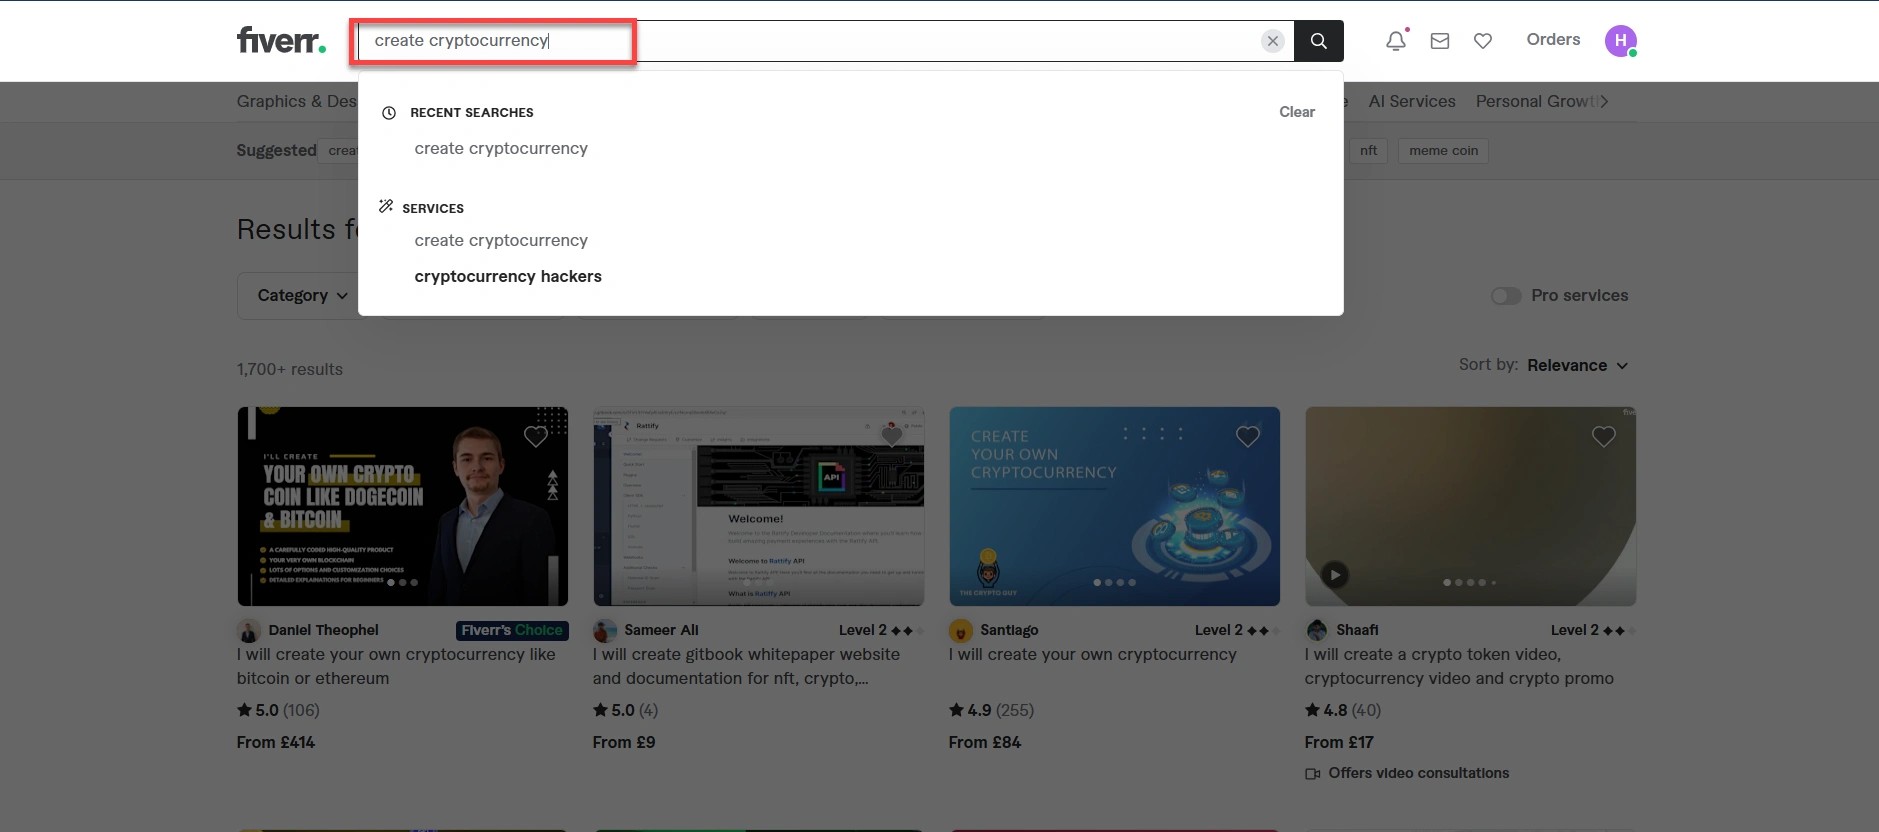Click the '1,700+ results' count
The height and width of the screenshot is (832, 1879).
290,369
